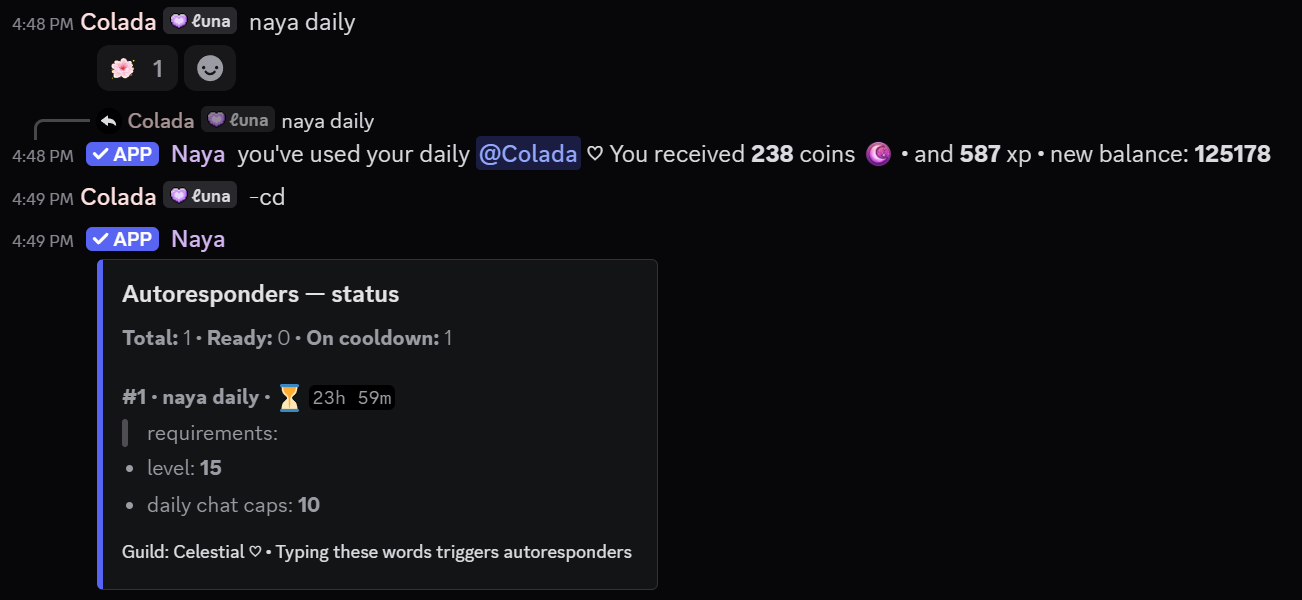This screenshot has width=1302, height=600.
Task: Click the Luna tag next to the -cd message
Action: coord(200,197)
